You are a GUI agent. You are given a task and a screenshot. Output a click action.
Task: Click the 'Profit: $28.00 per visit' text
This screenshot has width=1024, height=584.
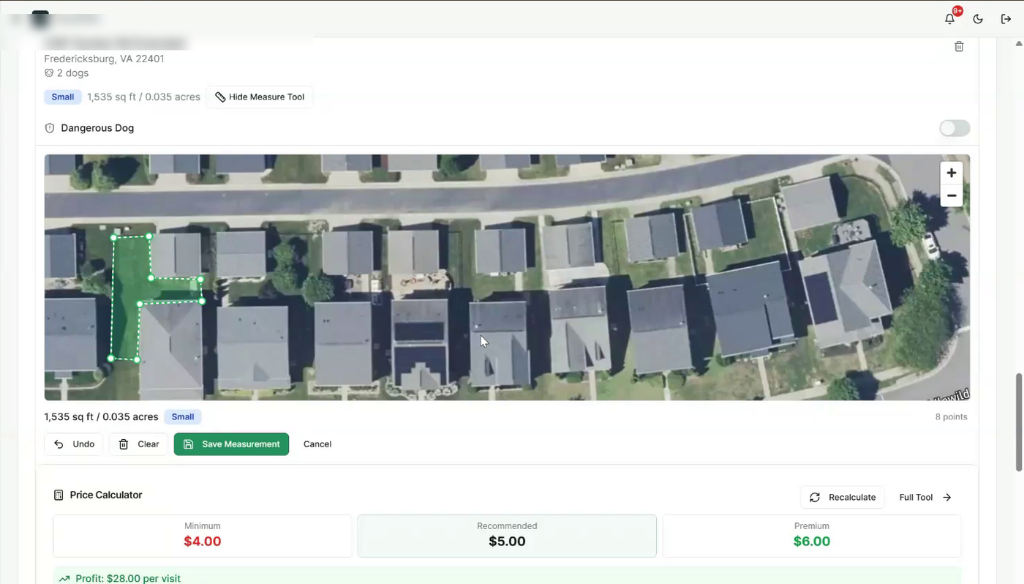click(128, 578)
